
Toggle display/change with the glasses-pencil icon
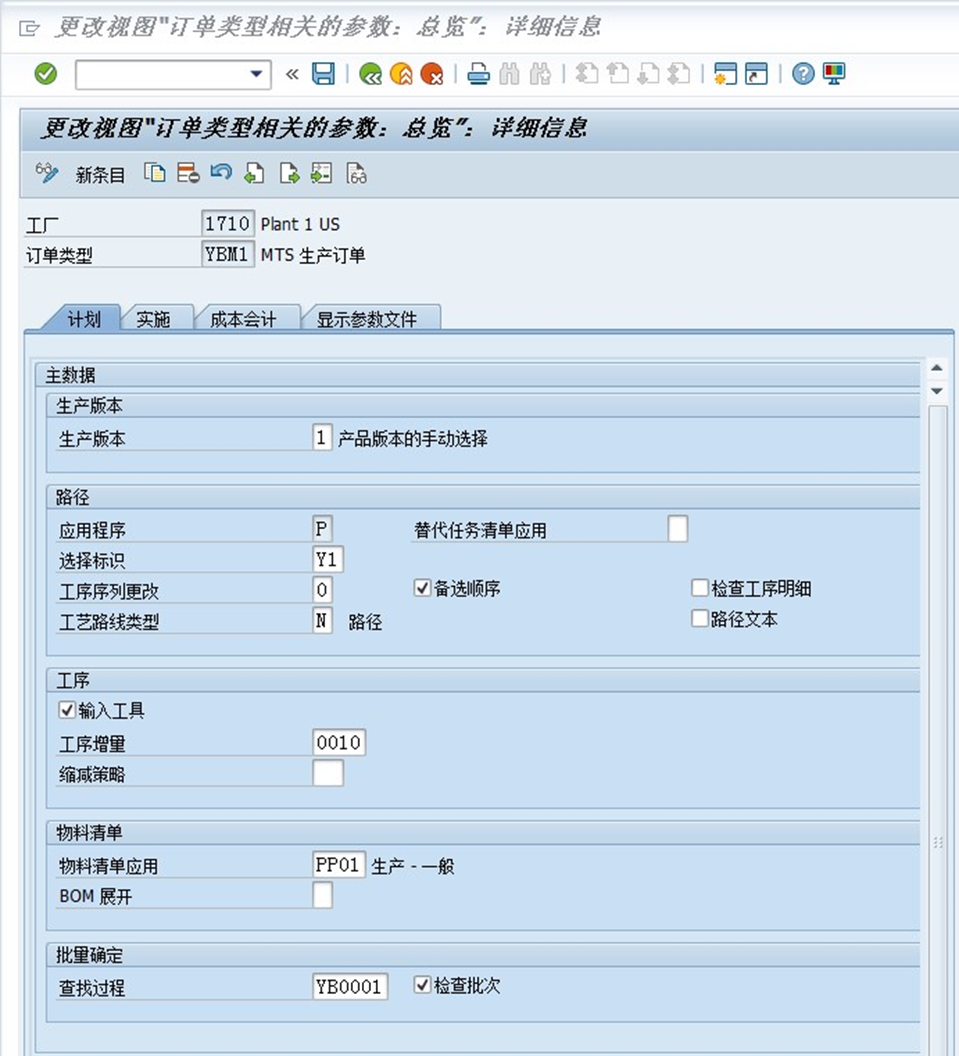tap(46, 173)
